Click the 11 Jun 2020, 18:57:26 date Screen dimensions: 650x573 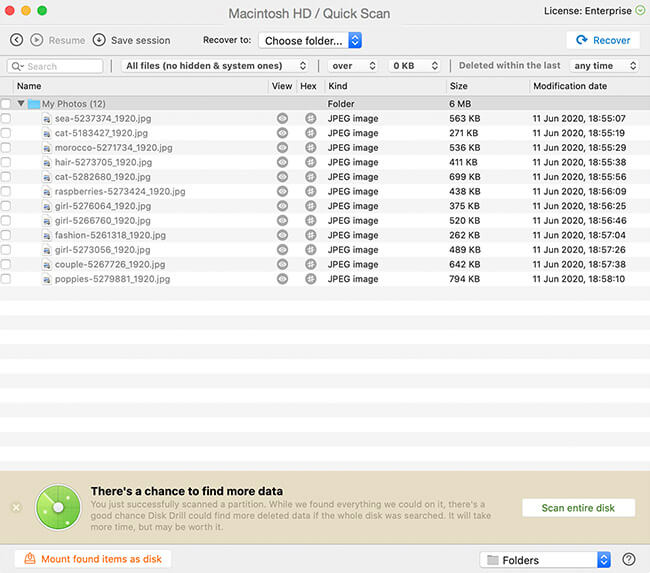coord(579,250)
